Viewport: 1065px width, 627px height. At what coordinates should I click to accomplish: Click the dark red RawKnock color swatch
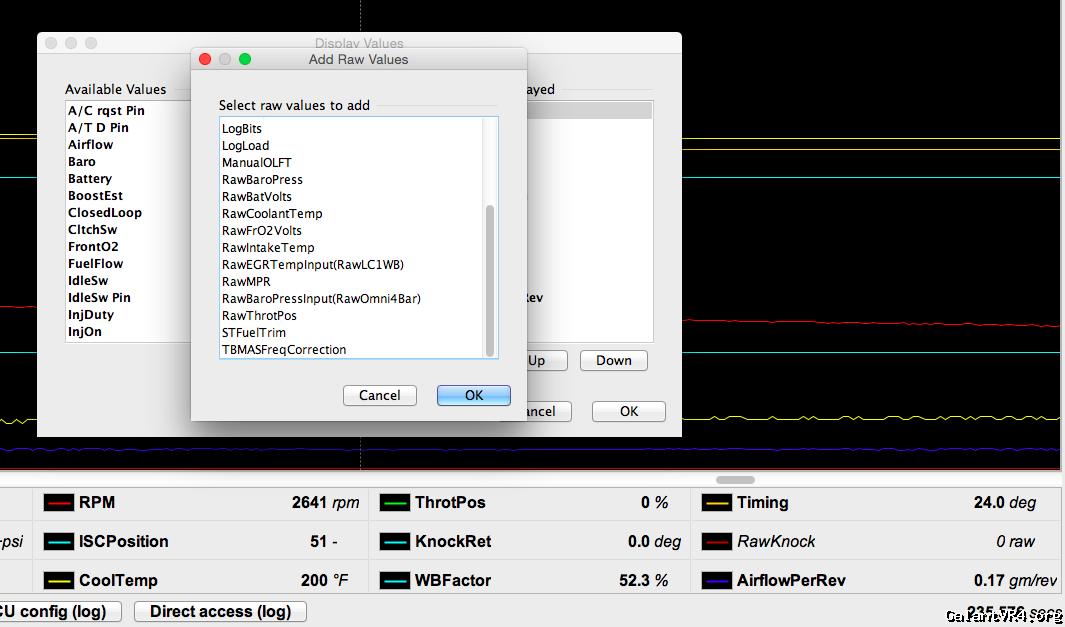tap(717, 542)
